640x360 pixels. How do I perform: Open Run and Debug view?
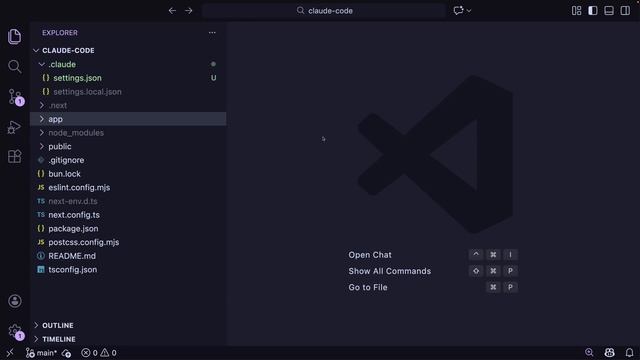tap(15, 127)
